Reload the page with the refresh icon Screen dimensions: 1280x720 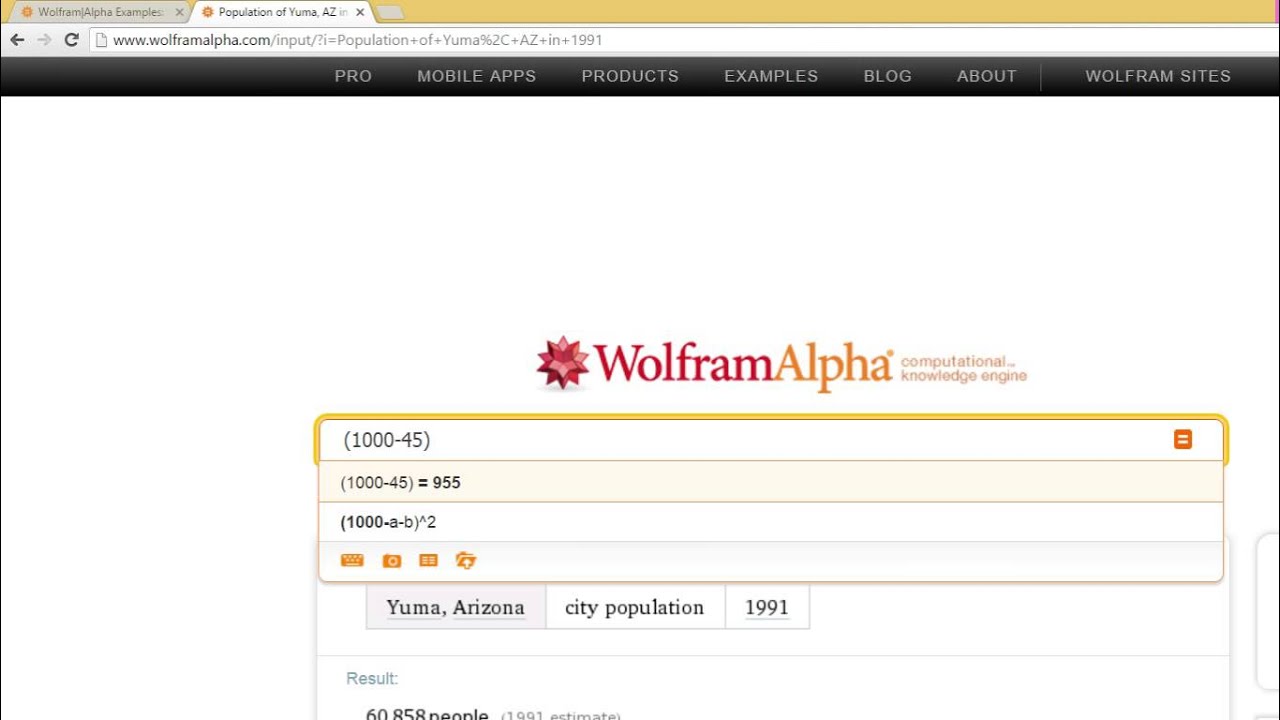71,40
